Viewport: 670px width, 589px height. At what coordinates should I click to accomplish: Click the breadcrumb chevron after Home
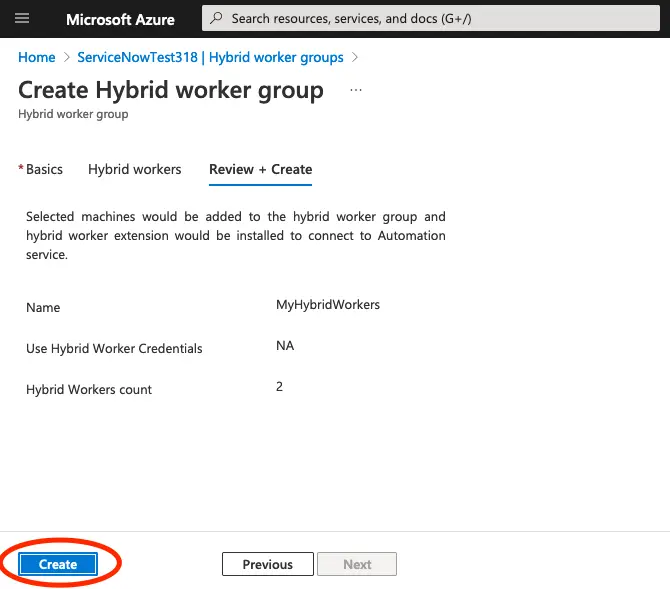point(66,57)
